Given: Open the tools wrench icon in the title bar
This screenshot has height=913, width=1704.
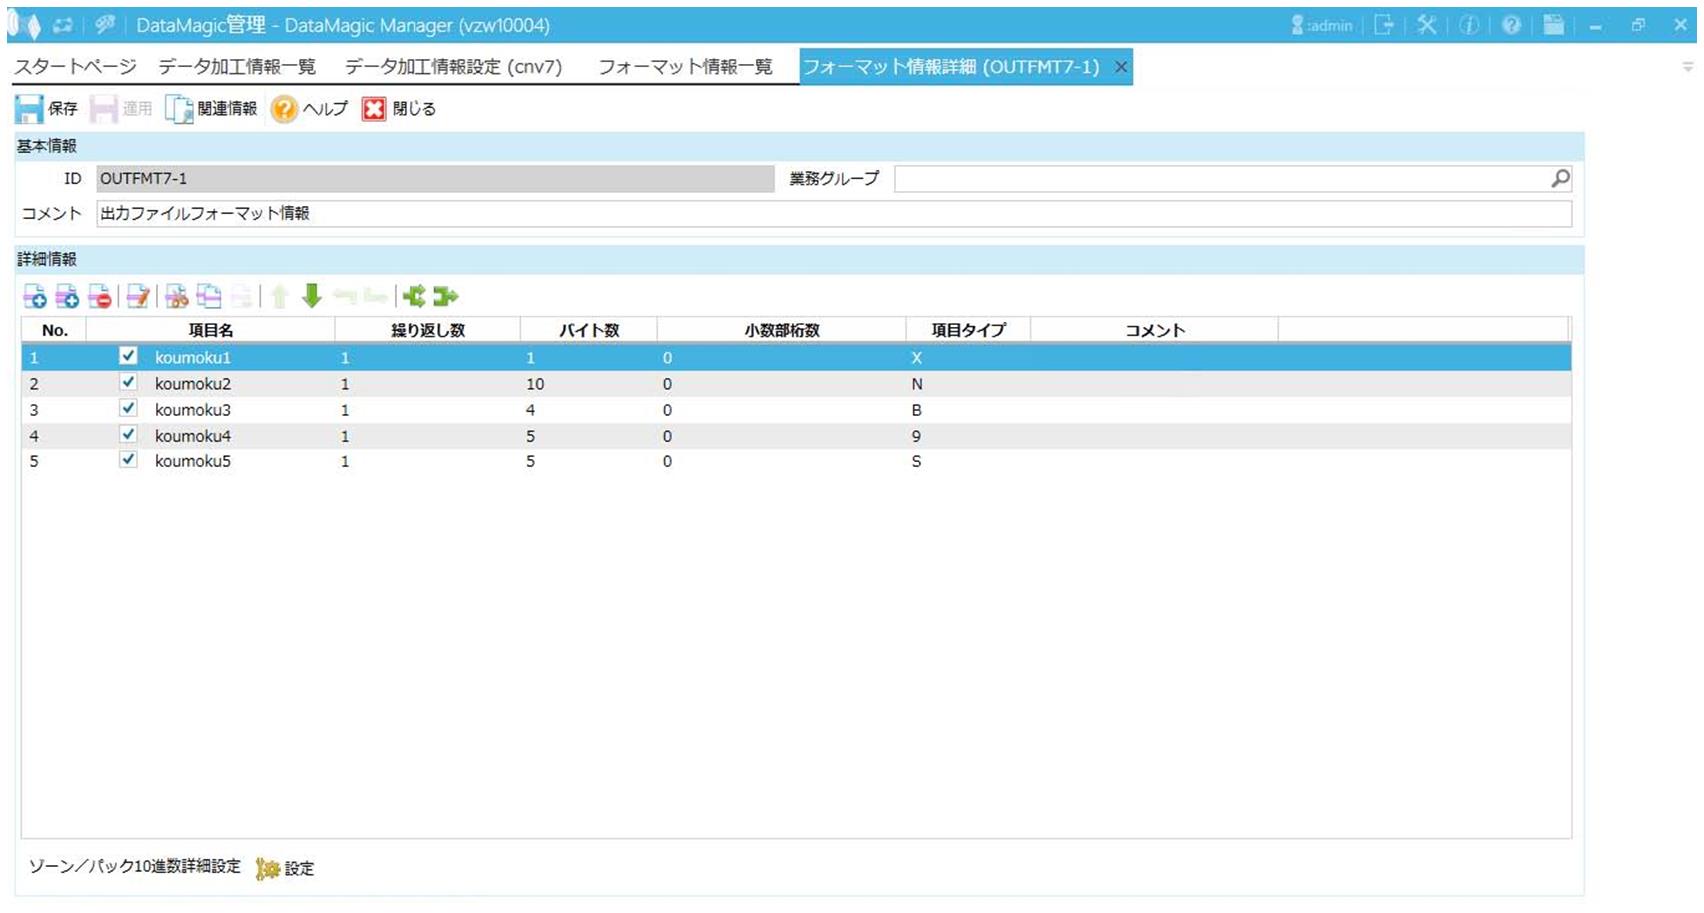Looking at the screenshot, I should click(1427, 25).
